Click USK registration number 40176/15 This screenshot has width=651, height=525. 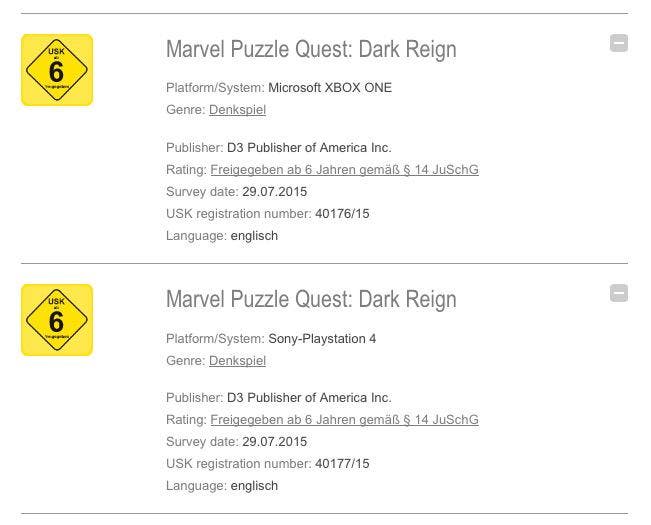(343, 214)
